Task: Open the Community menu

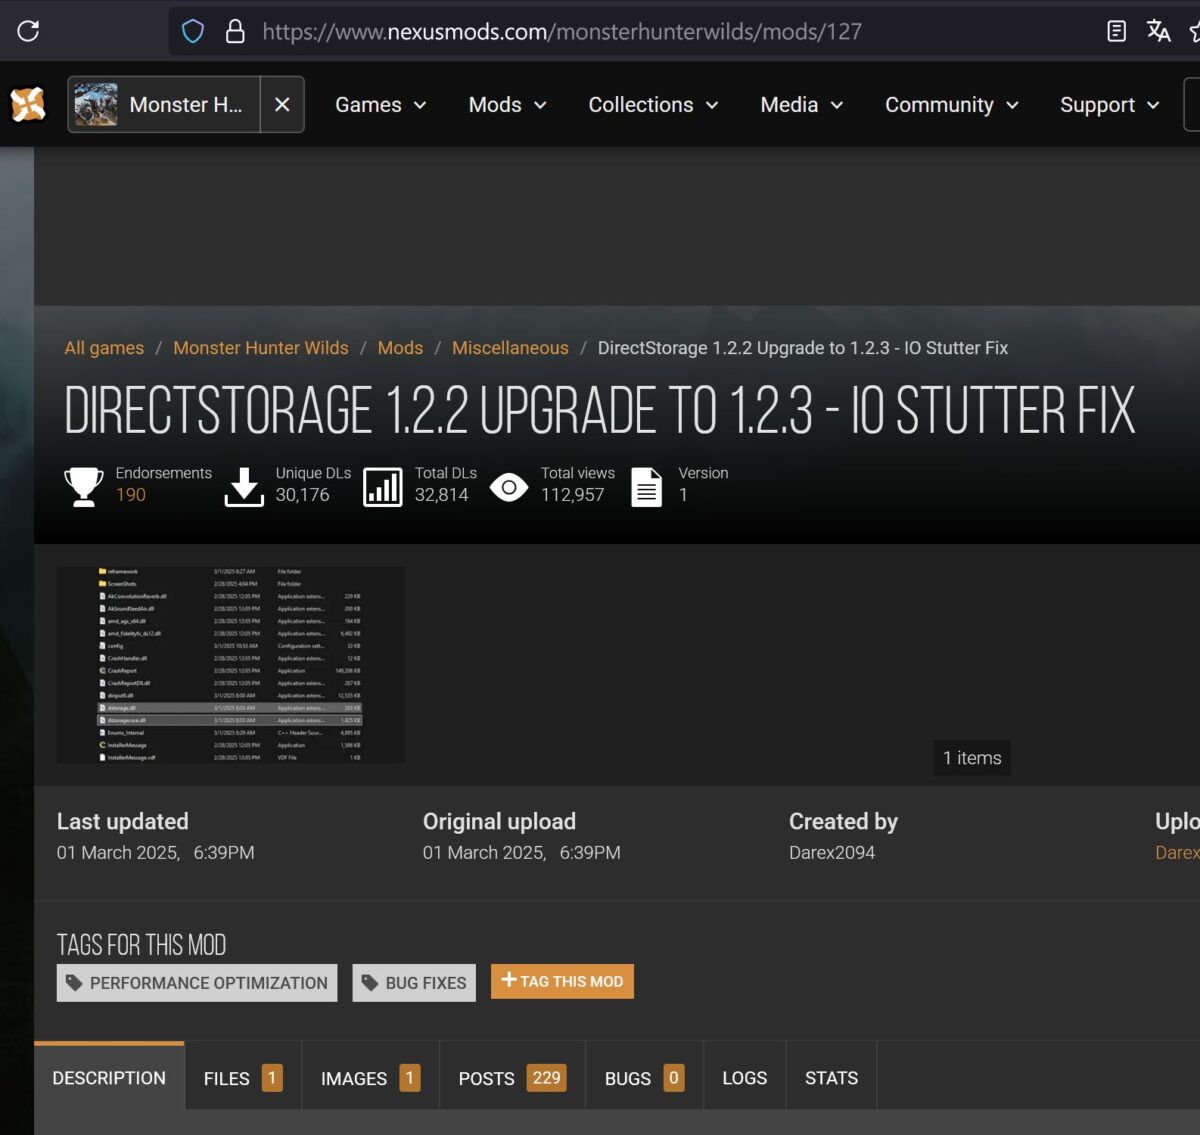Action: [x=951, y=105]
